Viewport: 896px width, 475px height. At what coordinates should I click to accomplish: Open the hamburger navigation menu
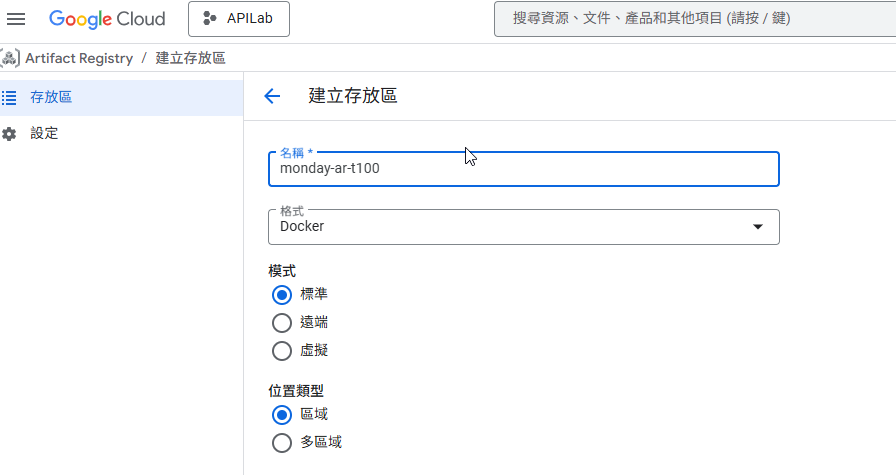click(16, 19)
